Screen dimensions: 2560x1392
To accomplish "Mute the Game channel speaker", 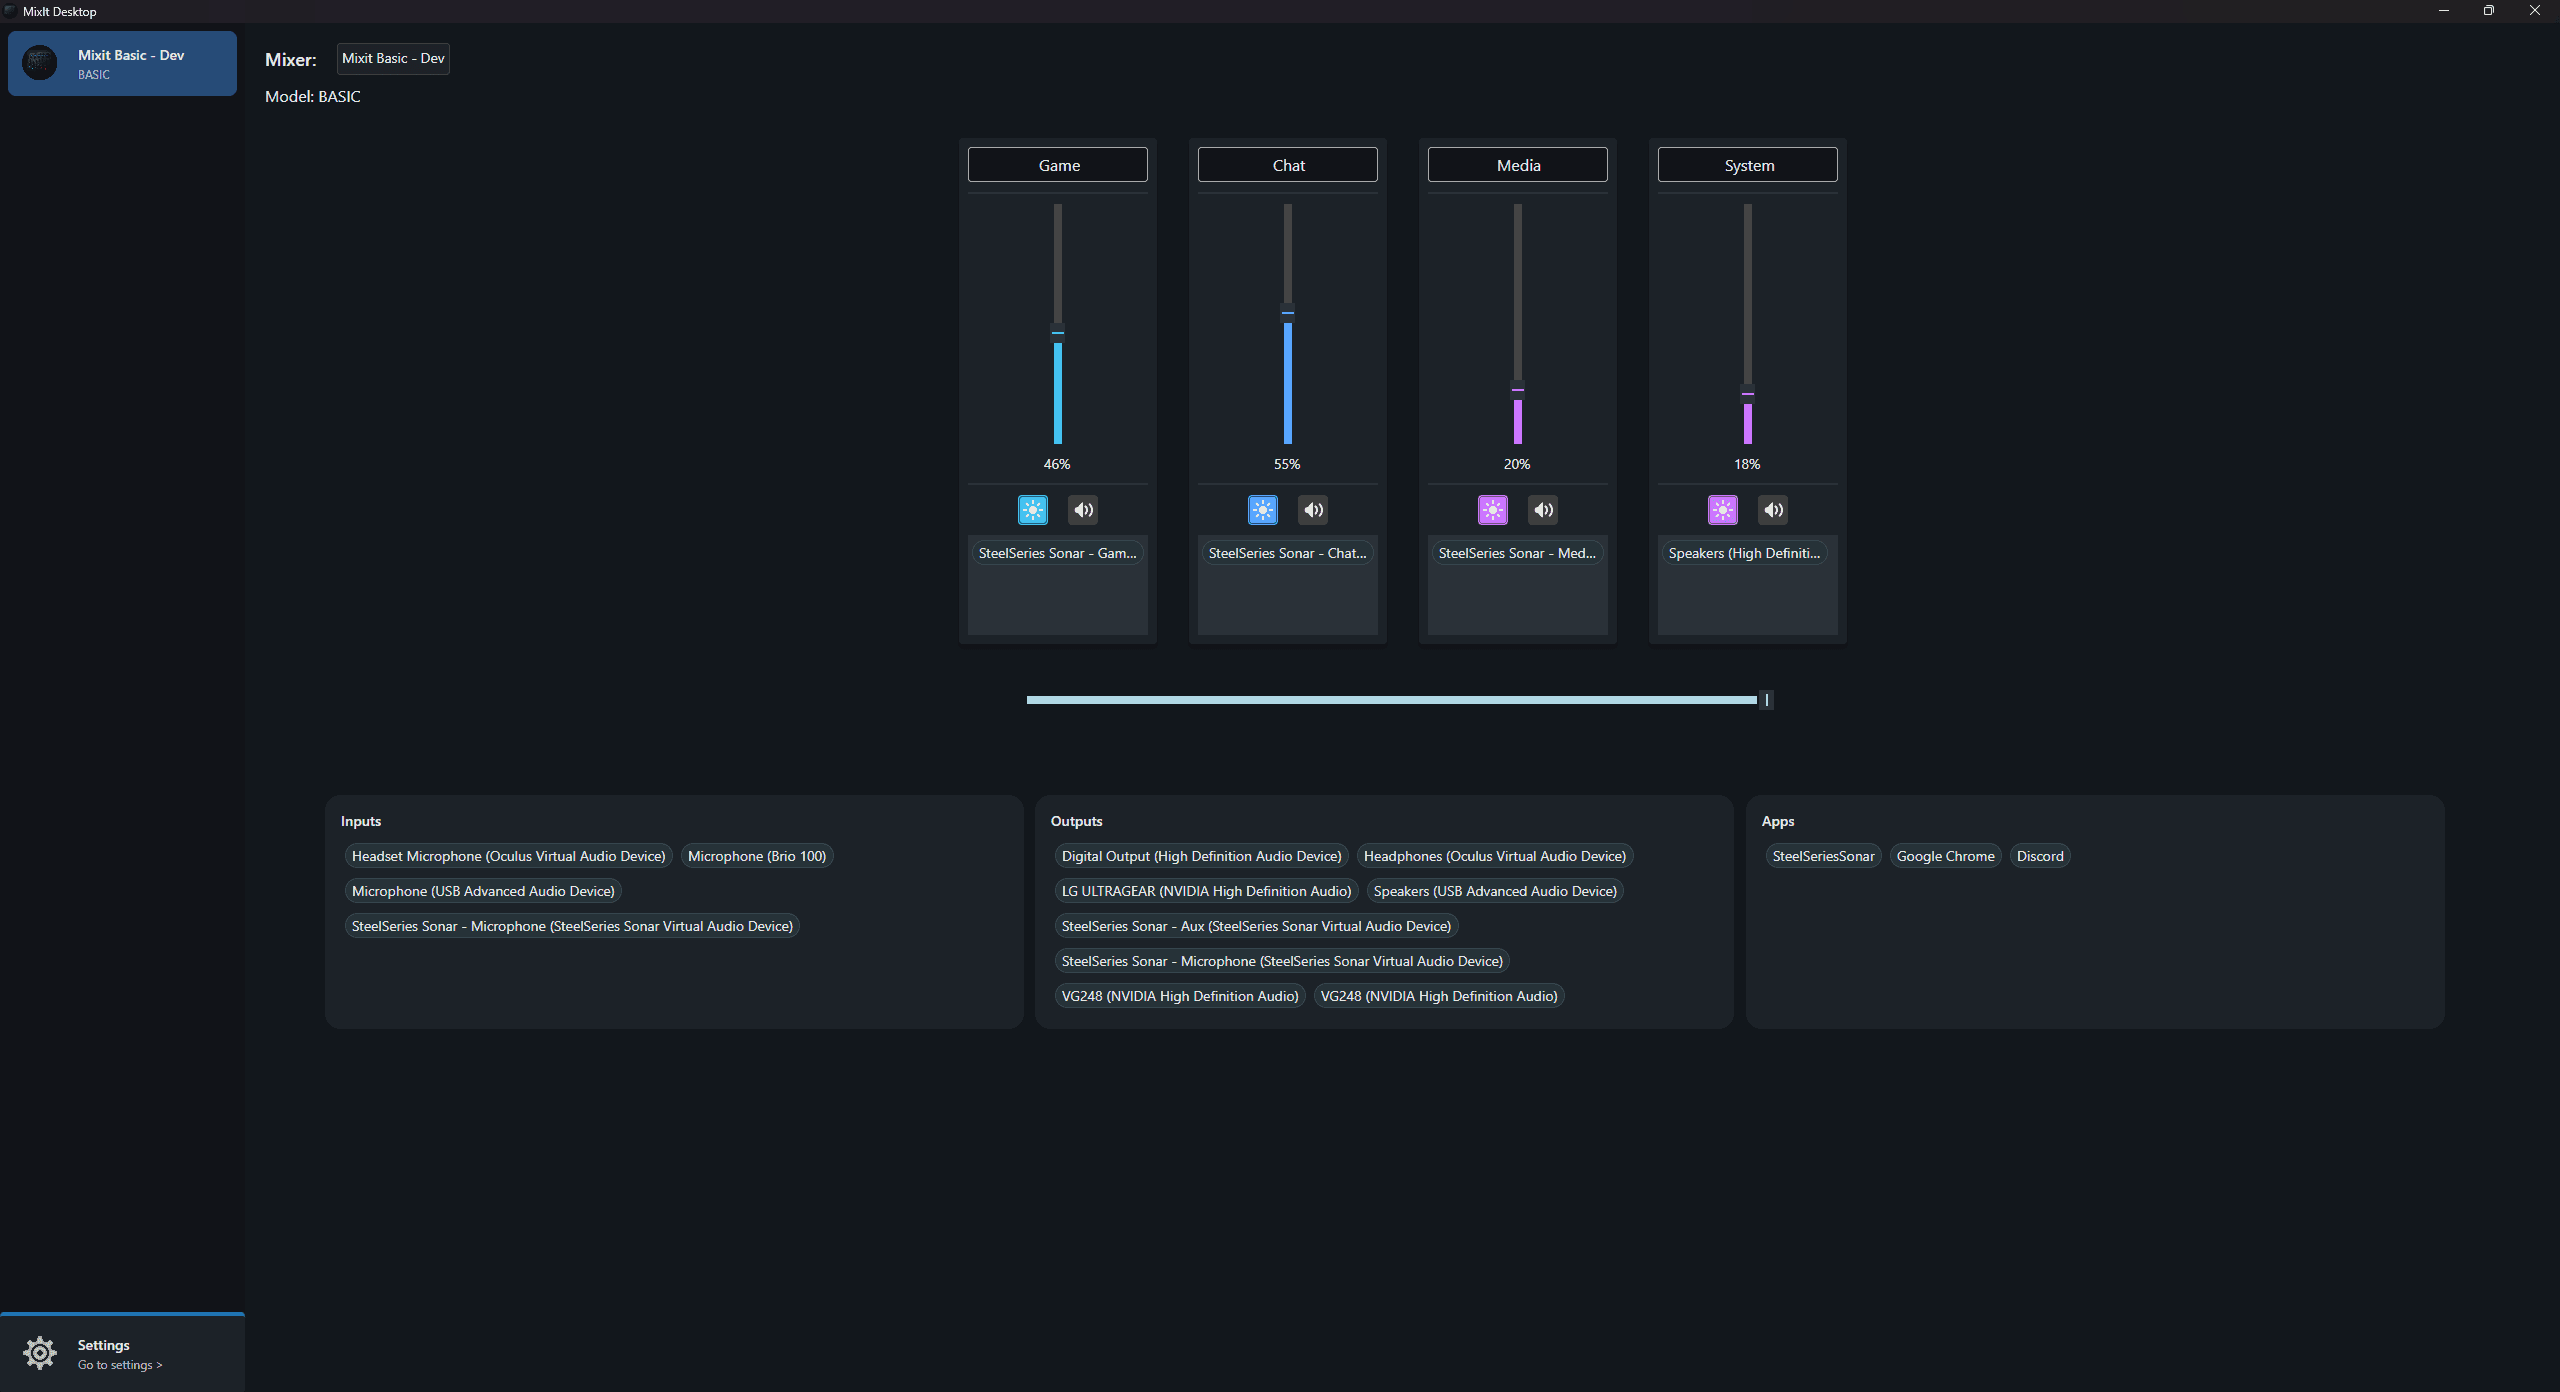I will click(x=1083, y=510).
